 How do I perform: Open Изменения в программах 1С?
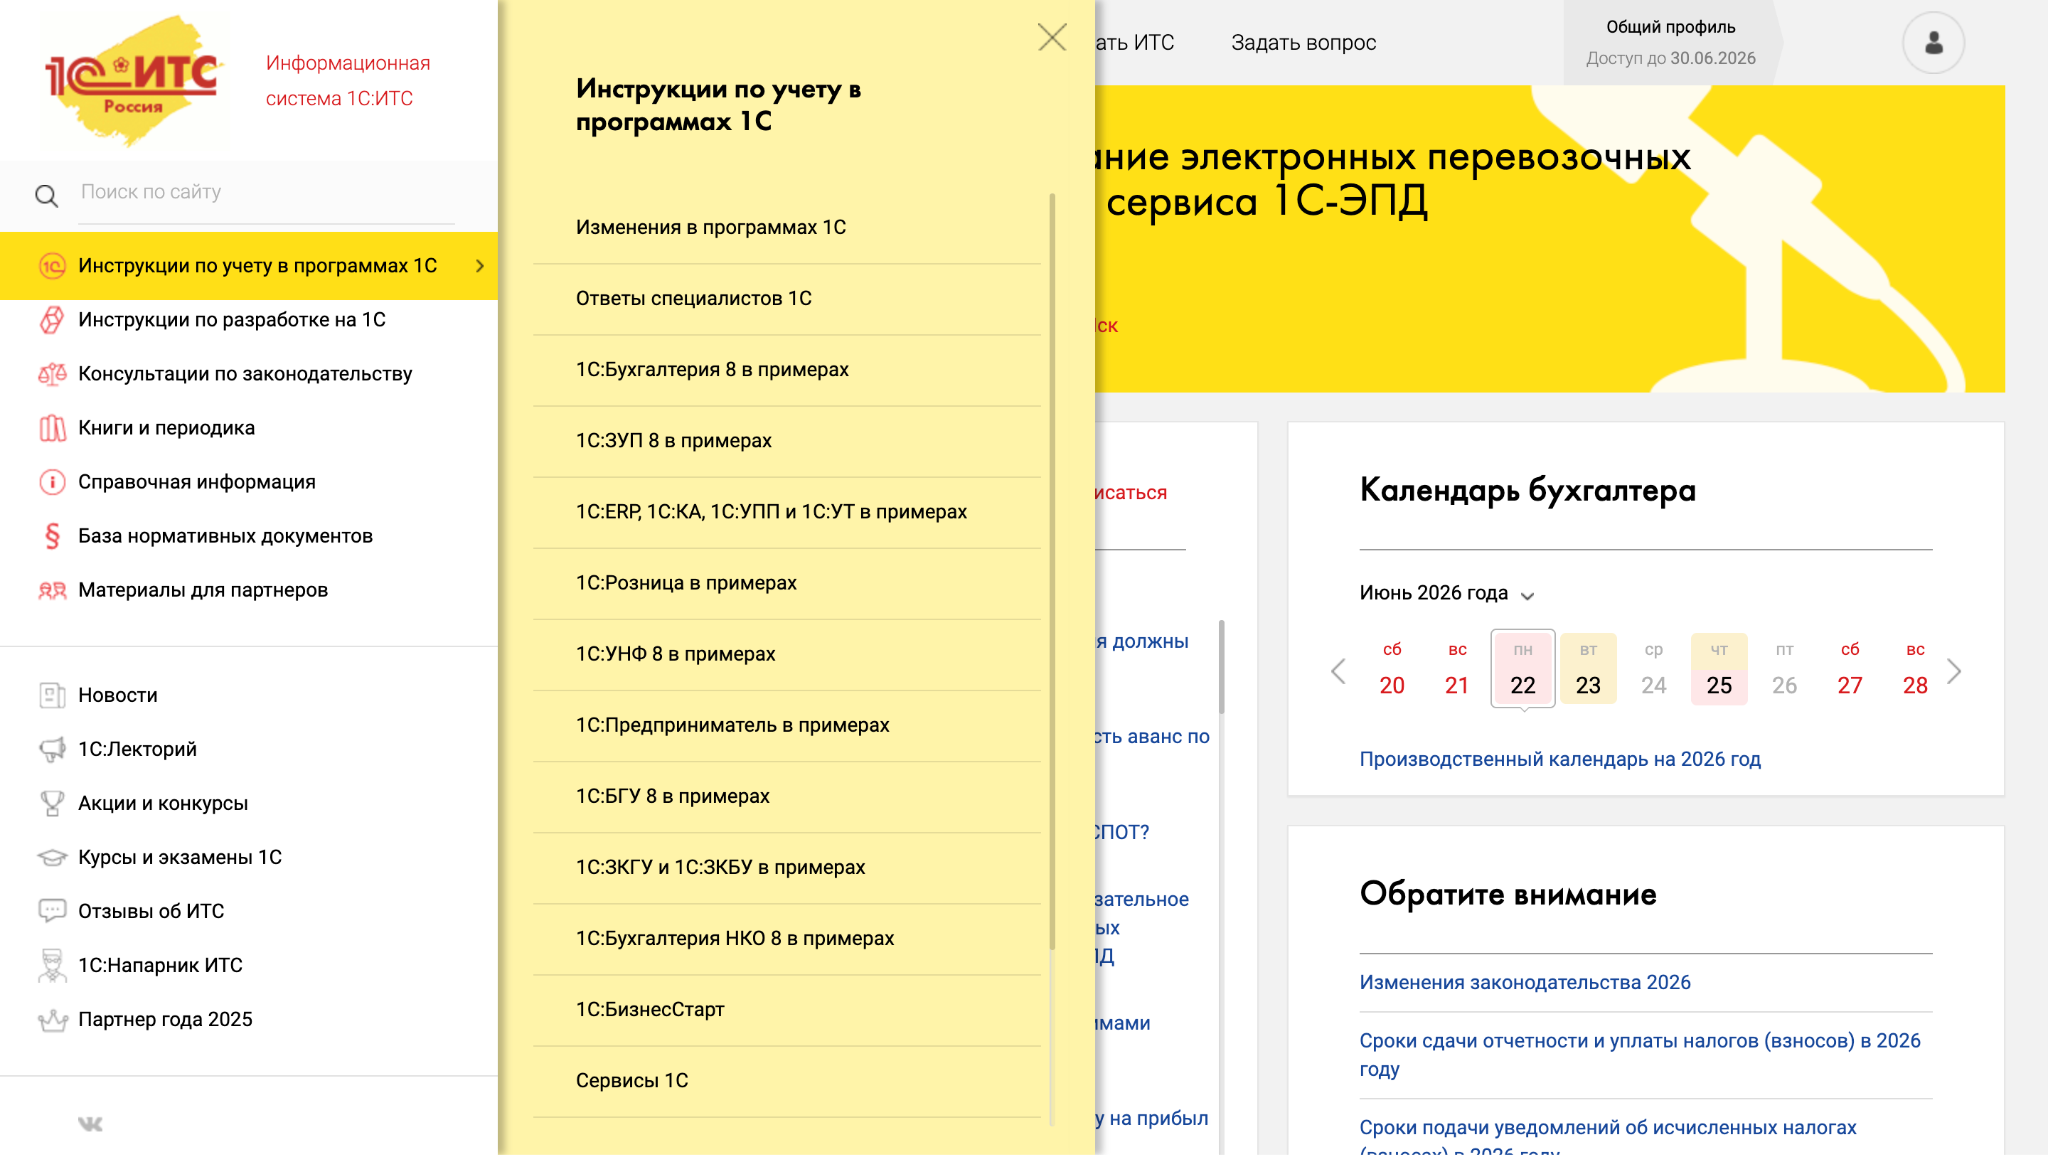(787, 228)
